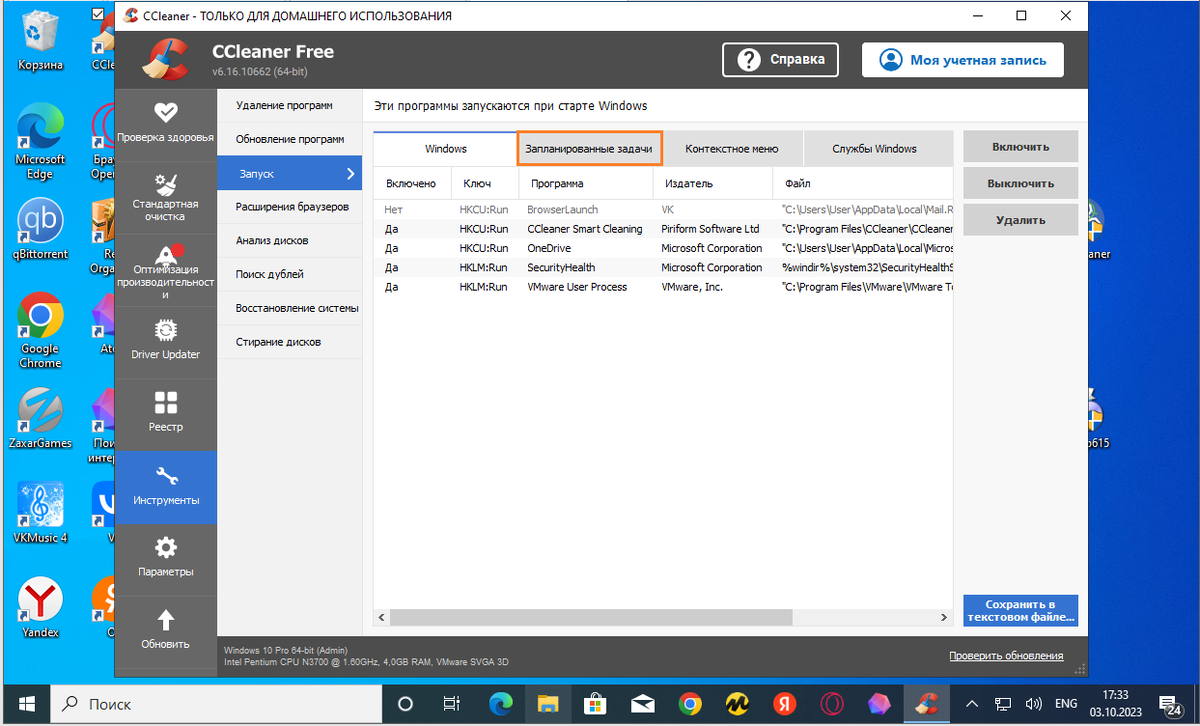This screenshot has width=1200, height=726.
Task: Select the Запуск menu item
Action: [x=289, y=173]
